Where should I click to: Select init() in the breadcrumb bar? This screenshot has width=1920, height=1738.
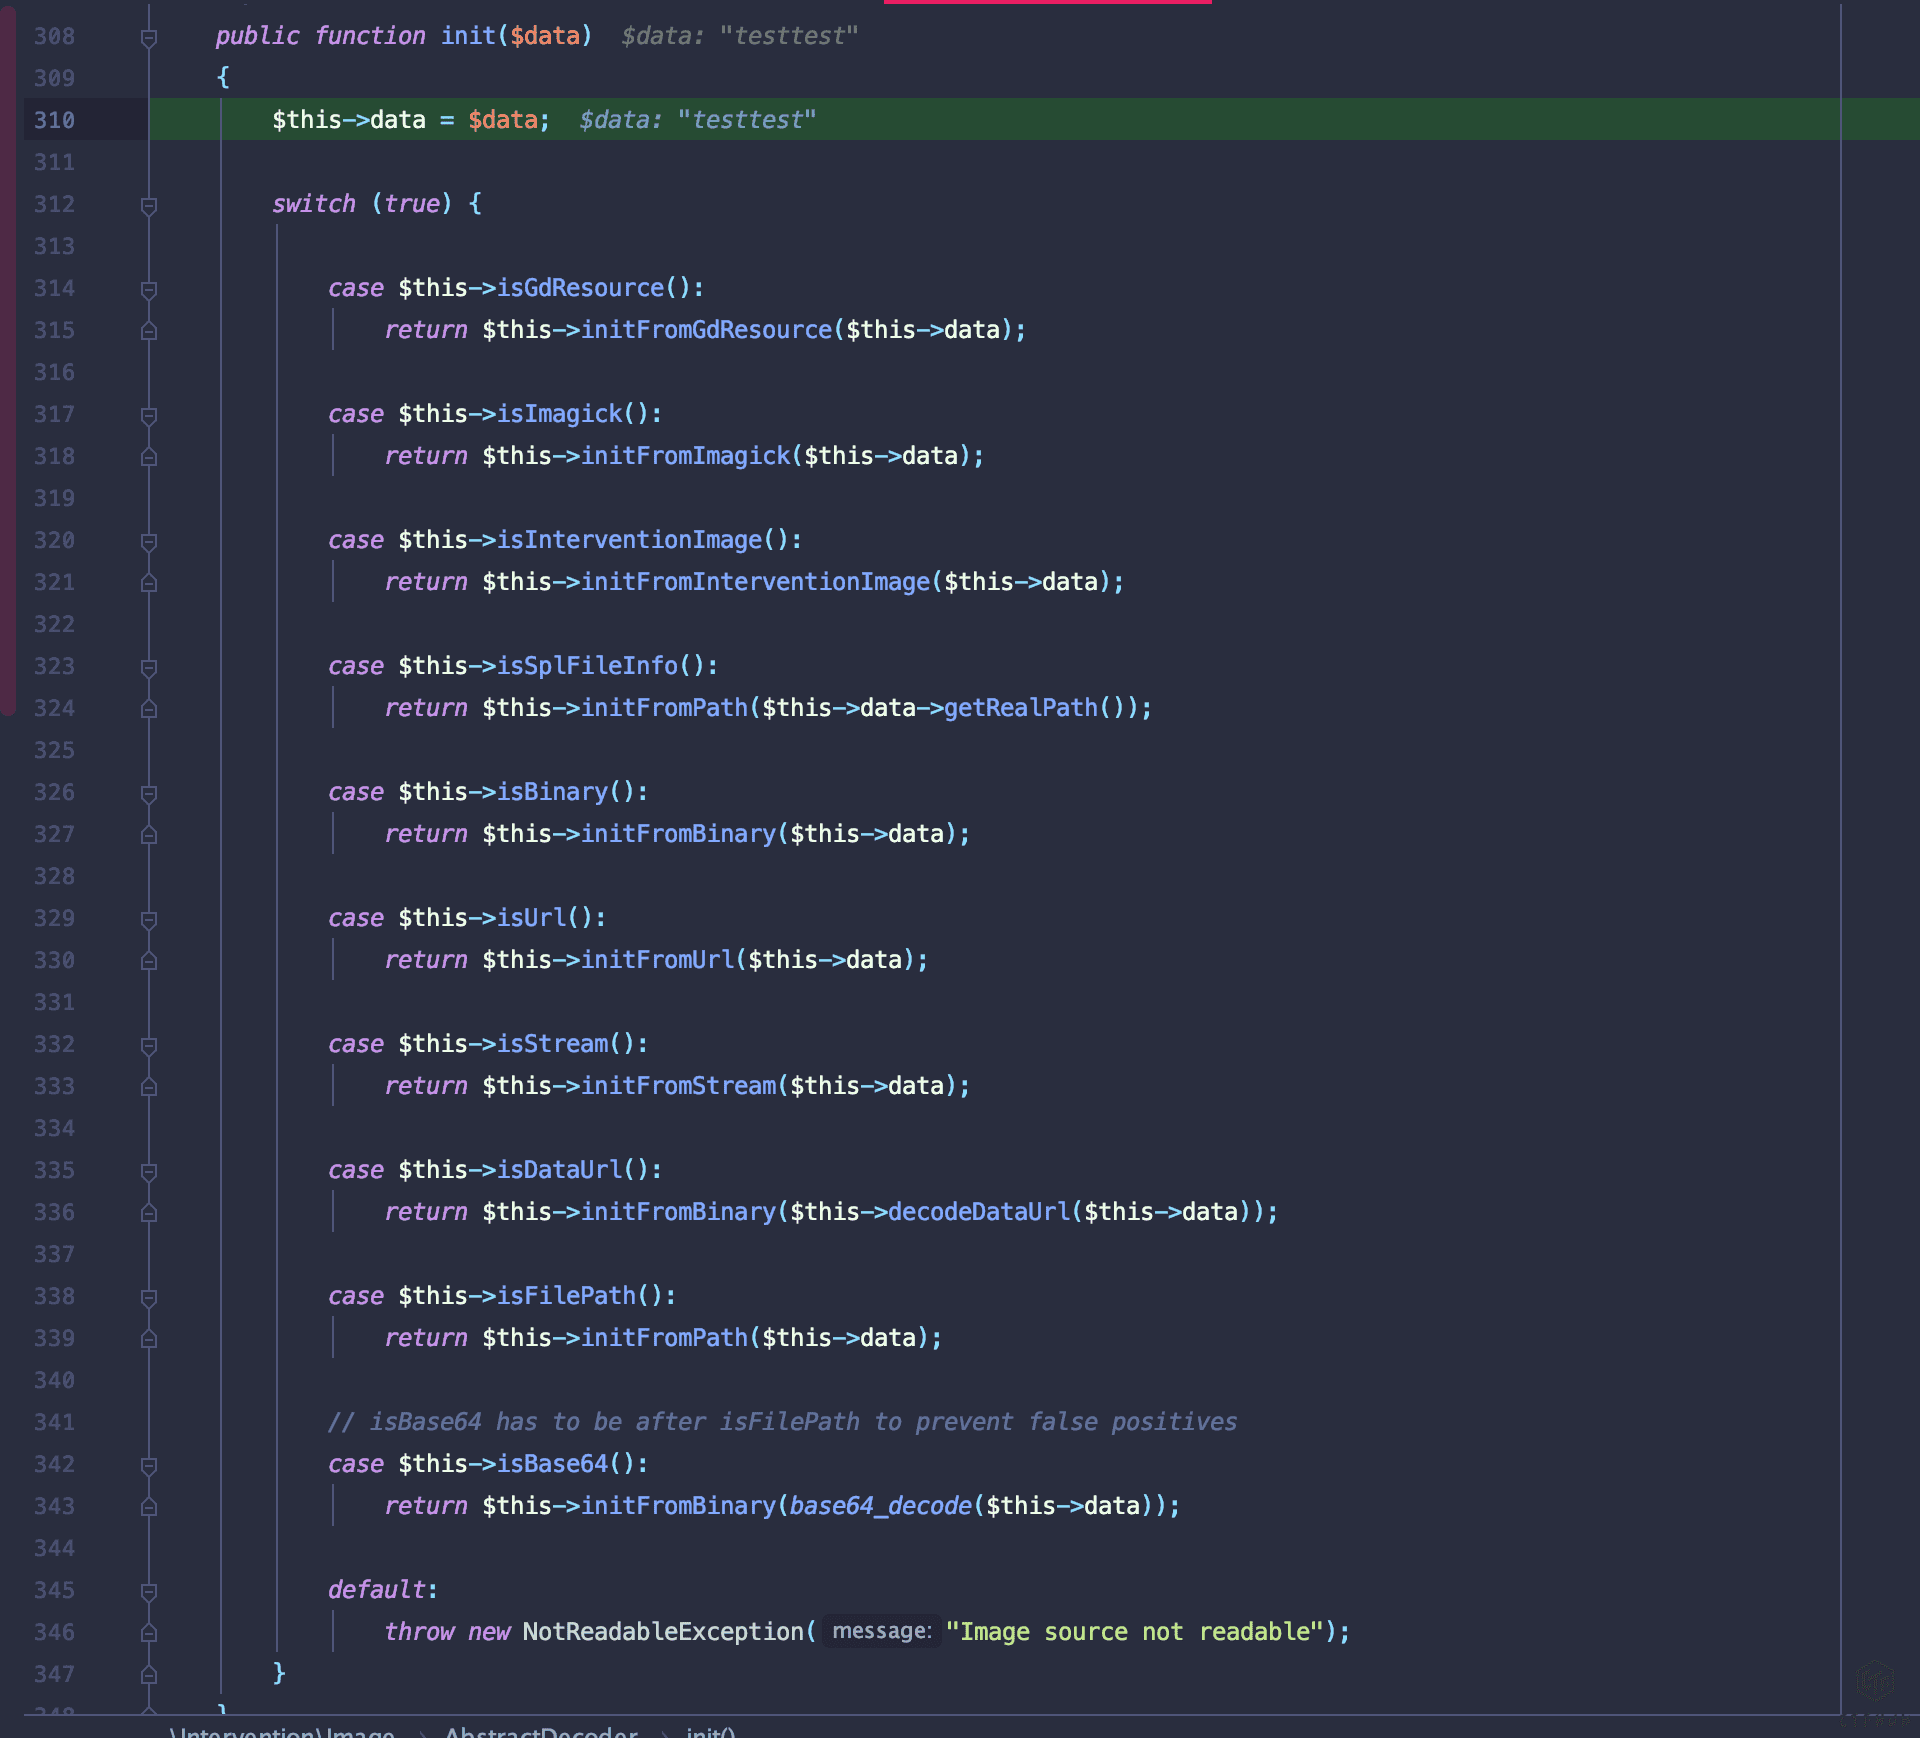(x=710, y=1731)
